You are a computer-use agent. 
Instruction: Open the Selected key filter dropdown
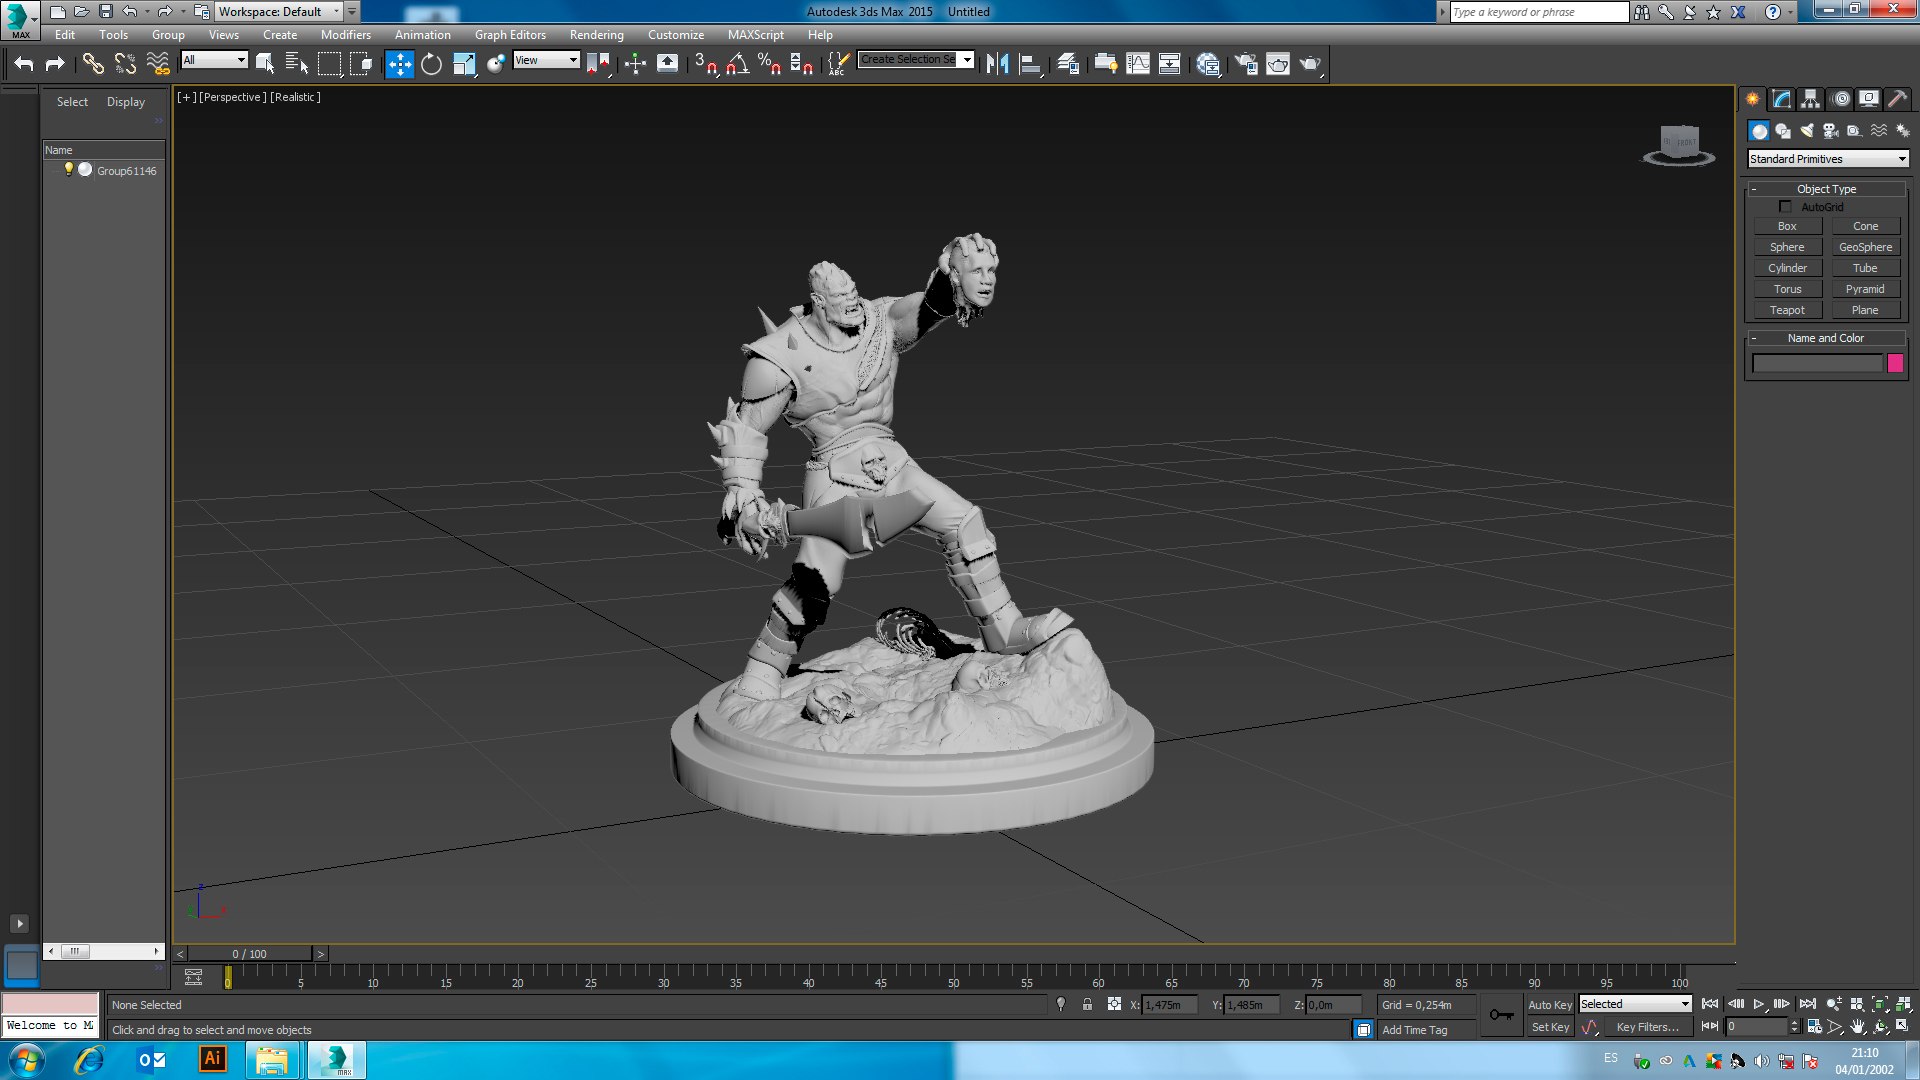pyautogui.click(x=1635, y=1004)
